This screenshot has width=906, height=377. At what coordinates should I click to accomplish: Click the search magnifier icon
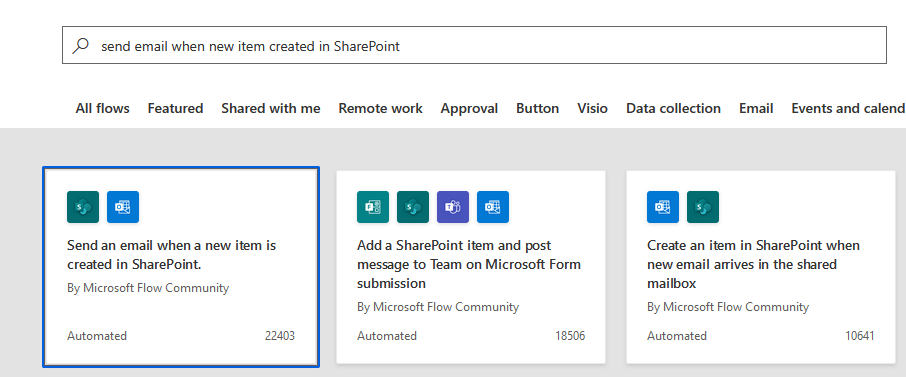80,46
